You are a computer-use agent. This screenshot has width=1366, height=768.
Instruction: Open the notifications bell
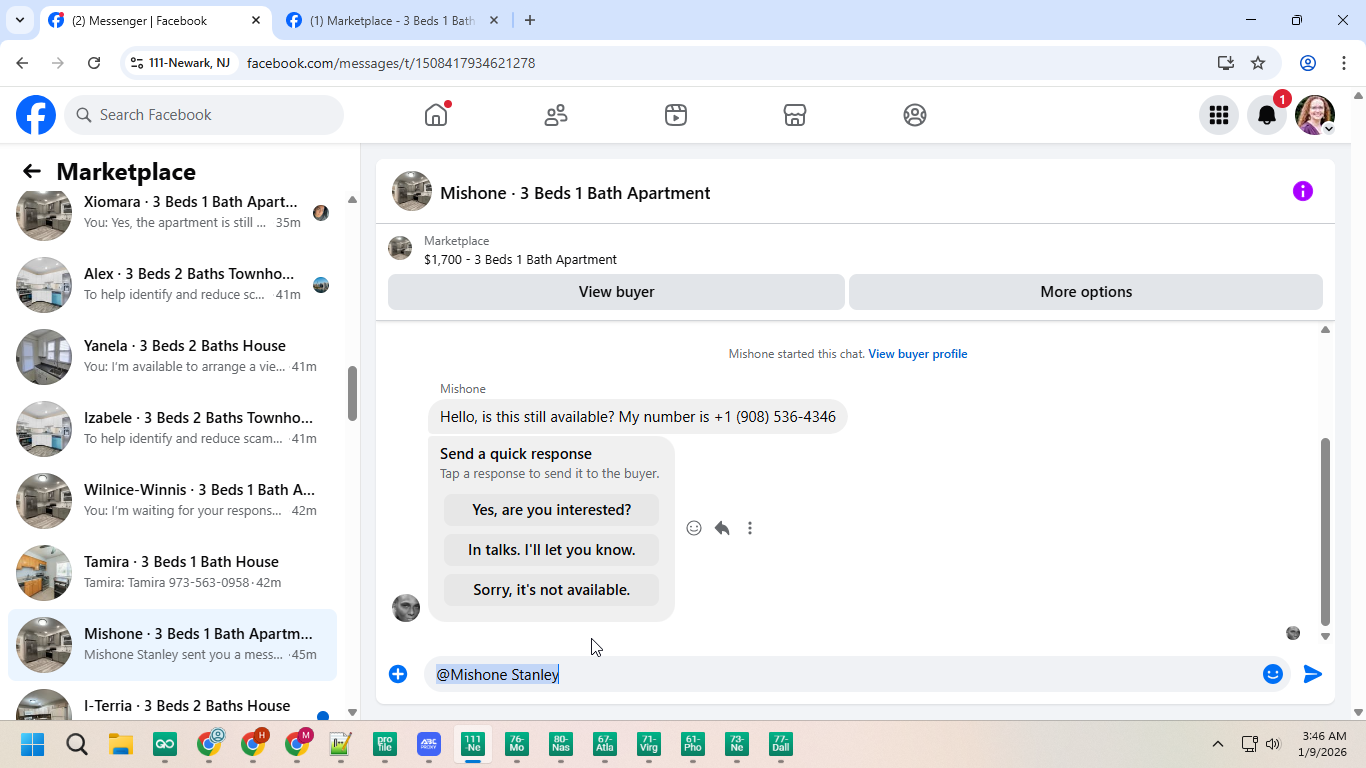[1267, 115]
